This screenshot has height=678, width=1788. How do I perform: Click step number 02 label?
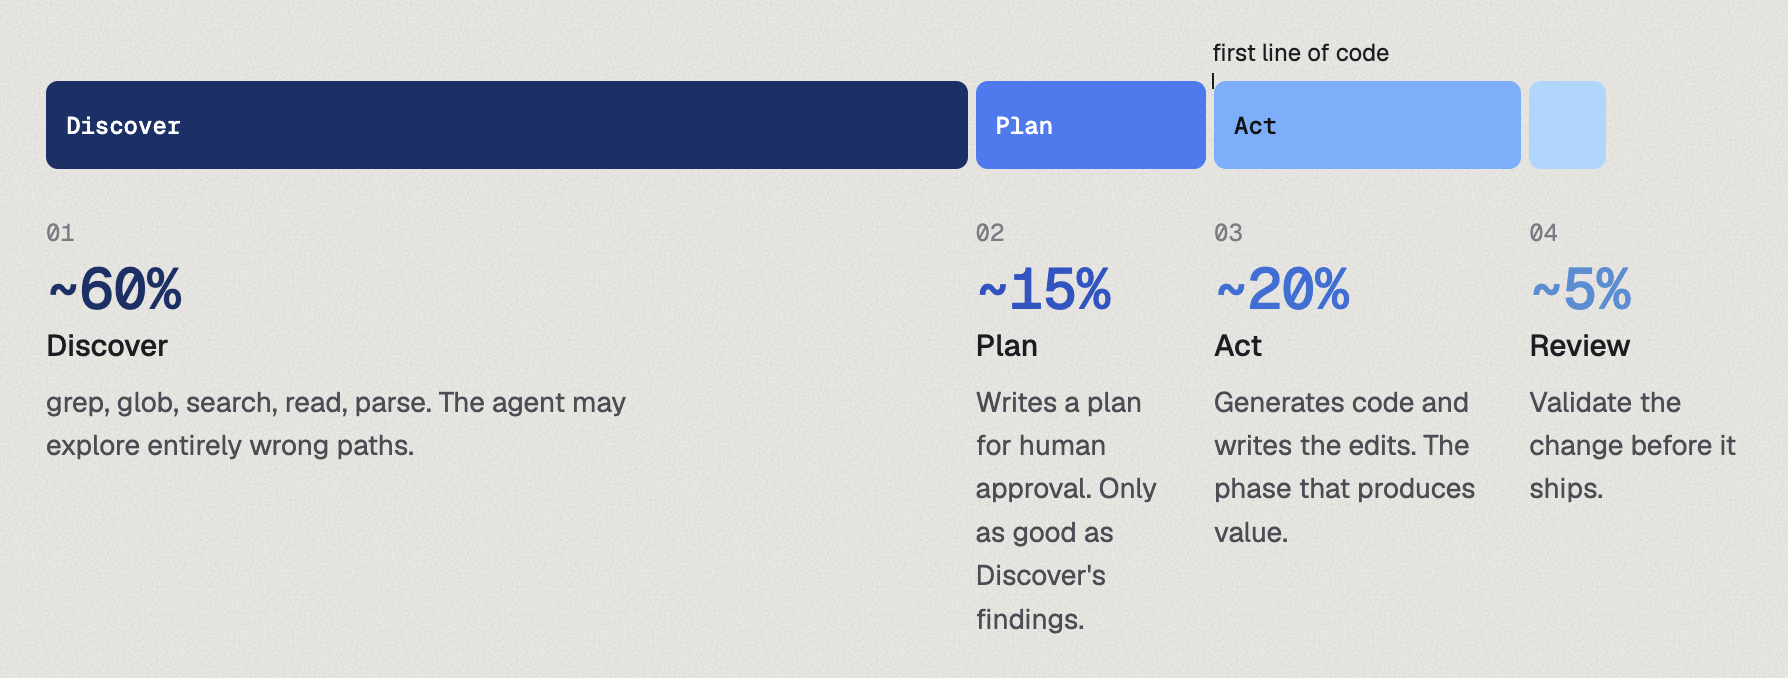point(990,233)
